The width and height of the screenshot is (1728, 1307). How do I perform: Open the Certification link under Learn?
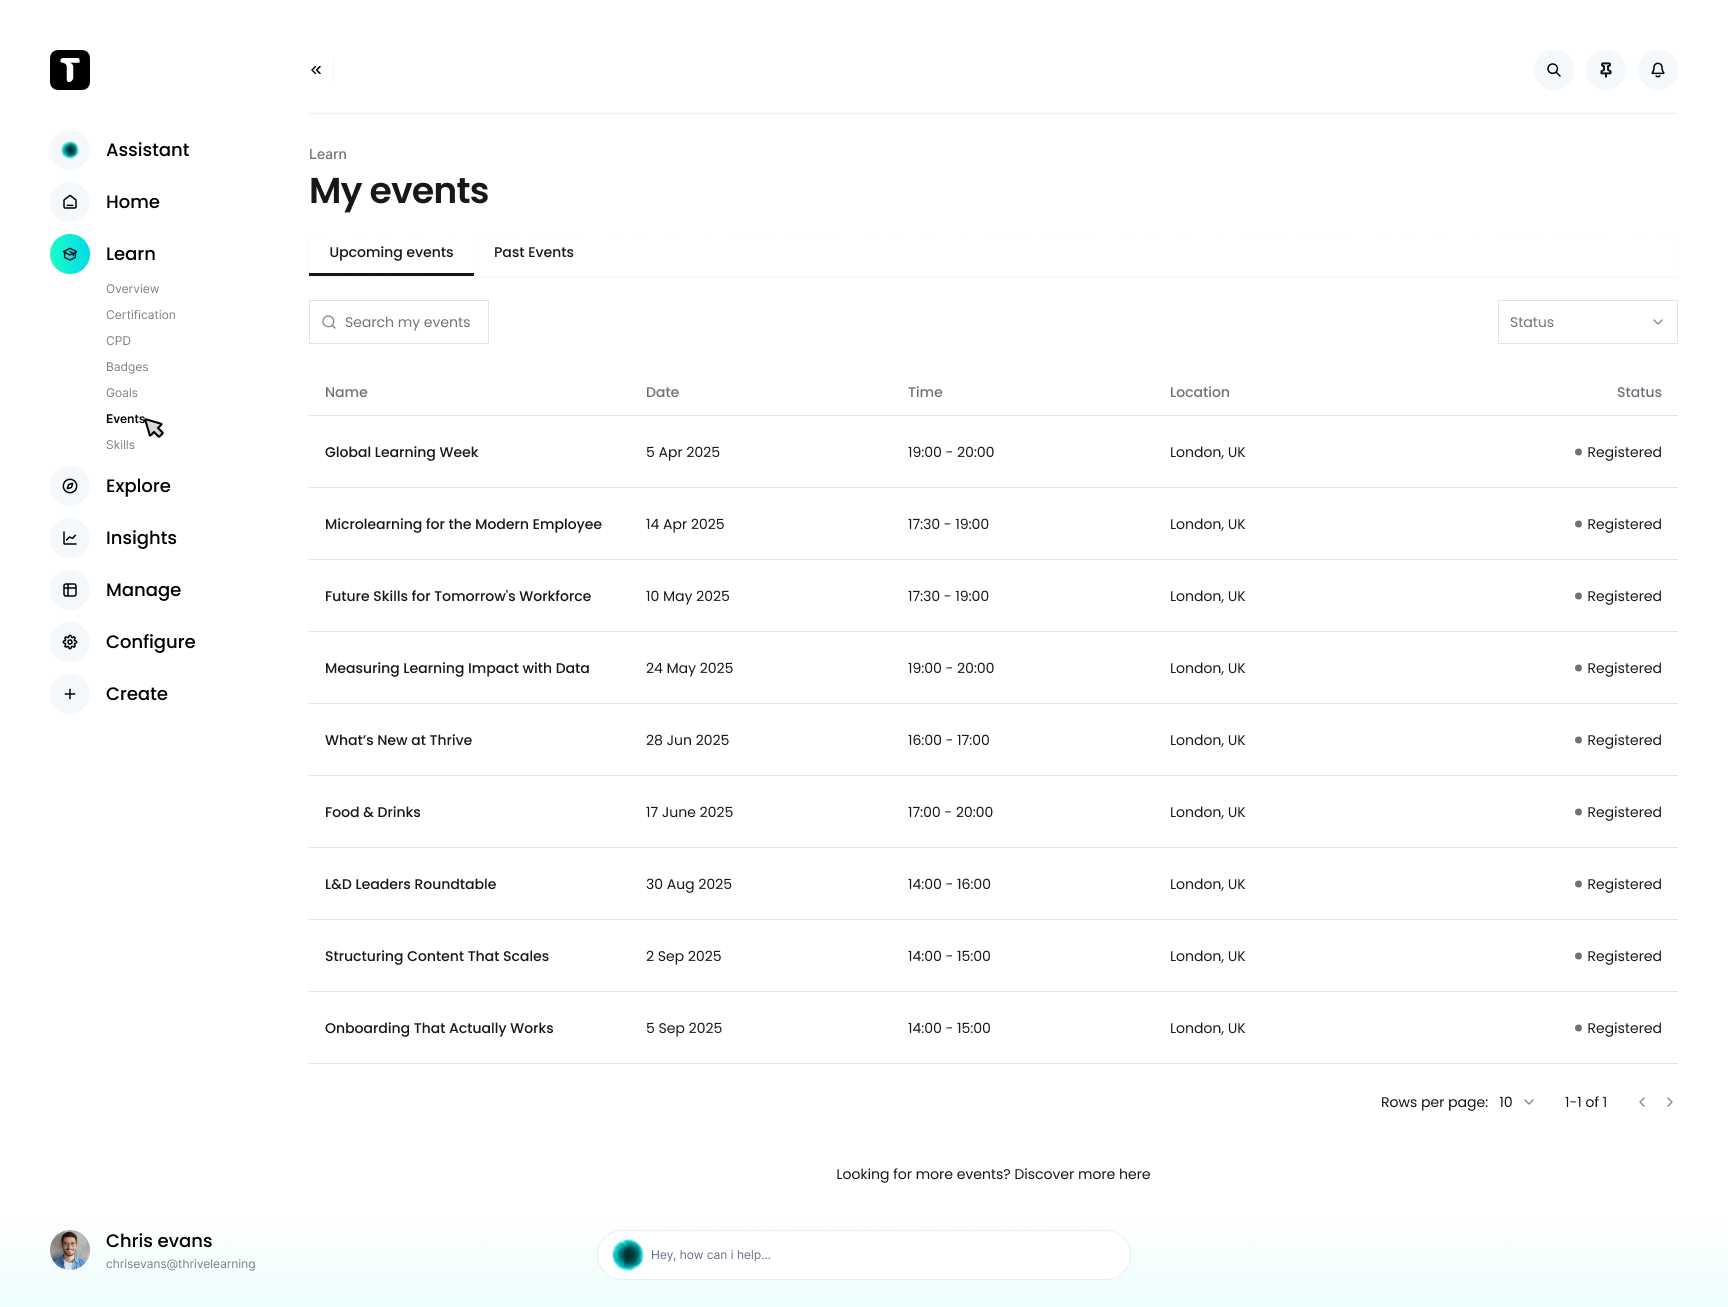point(140,314)
